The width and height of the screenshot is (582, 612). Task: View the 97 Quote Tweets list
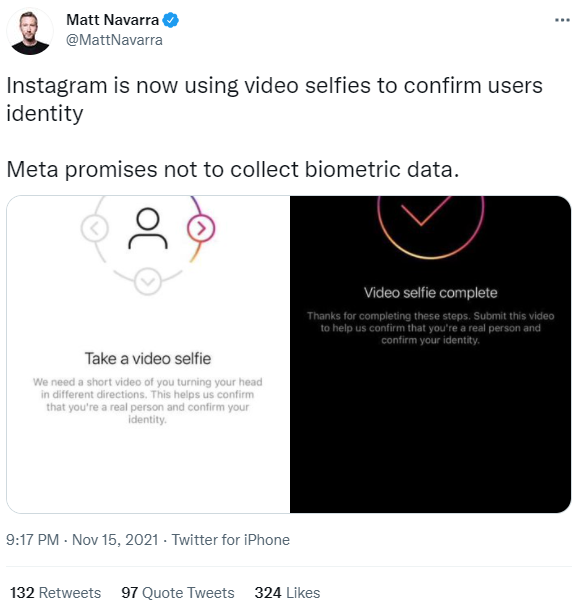178,592
